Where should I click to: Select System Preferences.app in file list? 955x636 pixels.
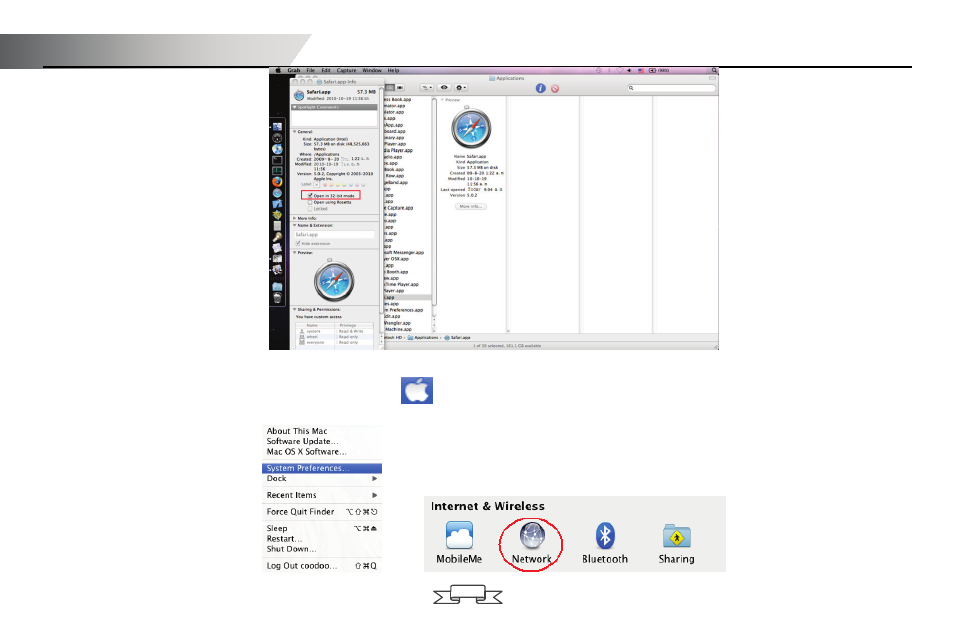[x=404, y=310]
